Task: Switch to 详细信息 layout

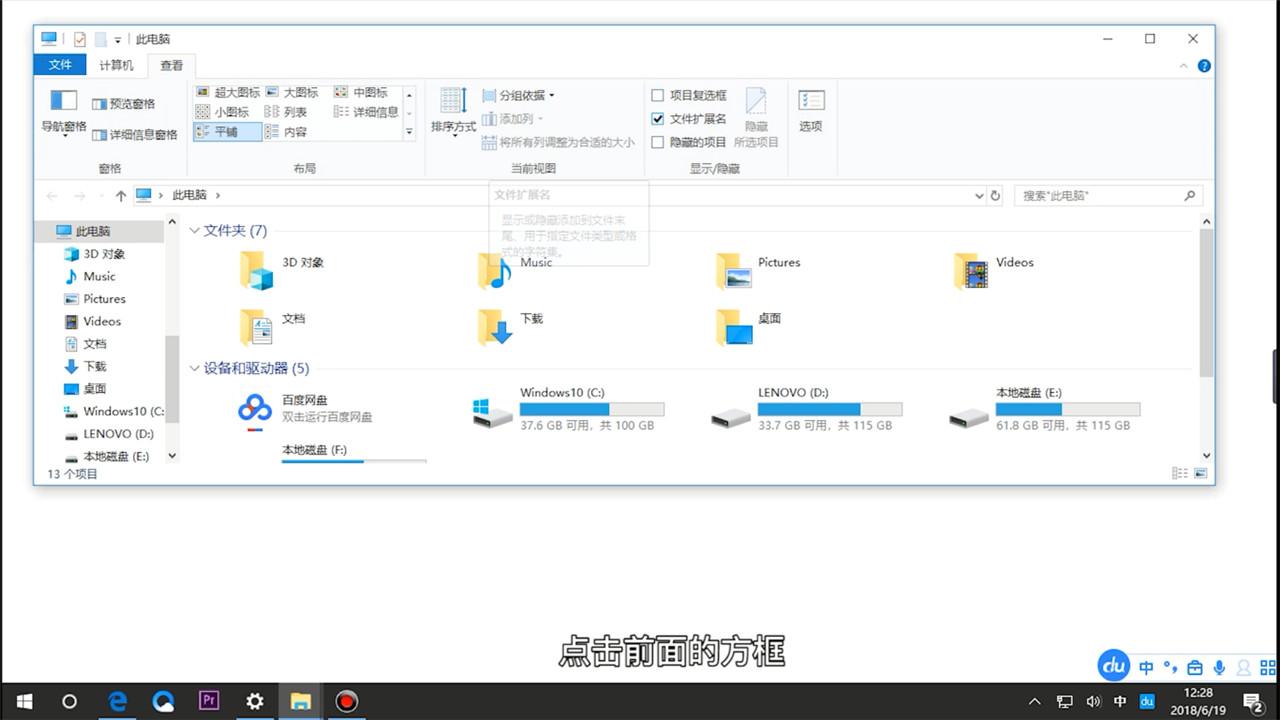Action: [x=366, y=112]
